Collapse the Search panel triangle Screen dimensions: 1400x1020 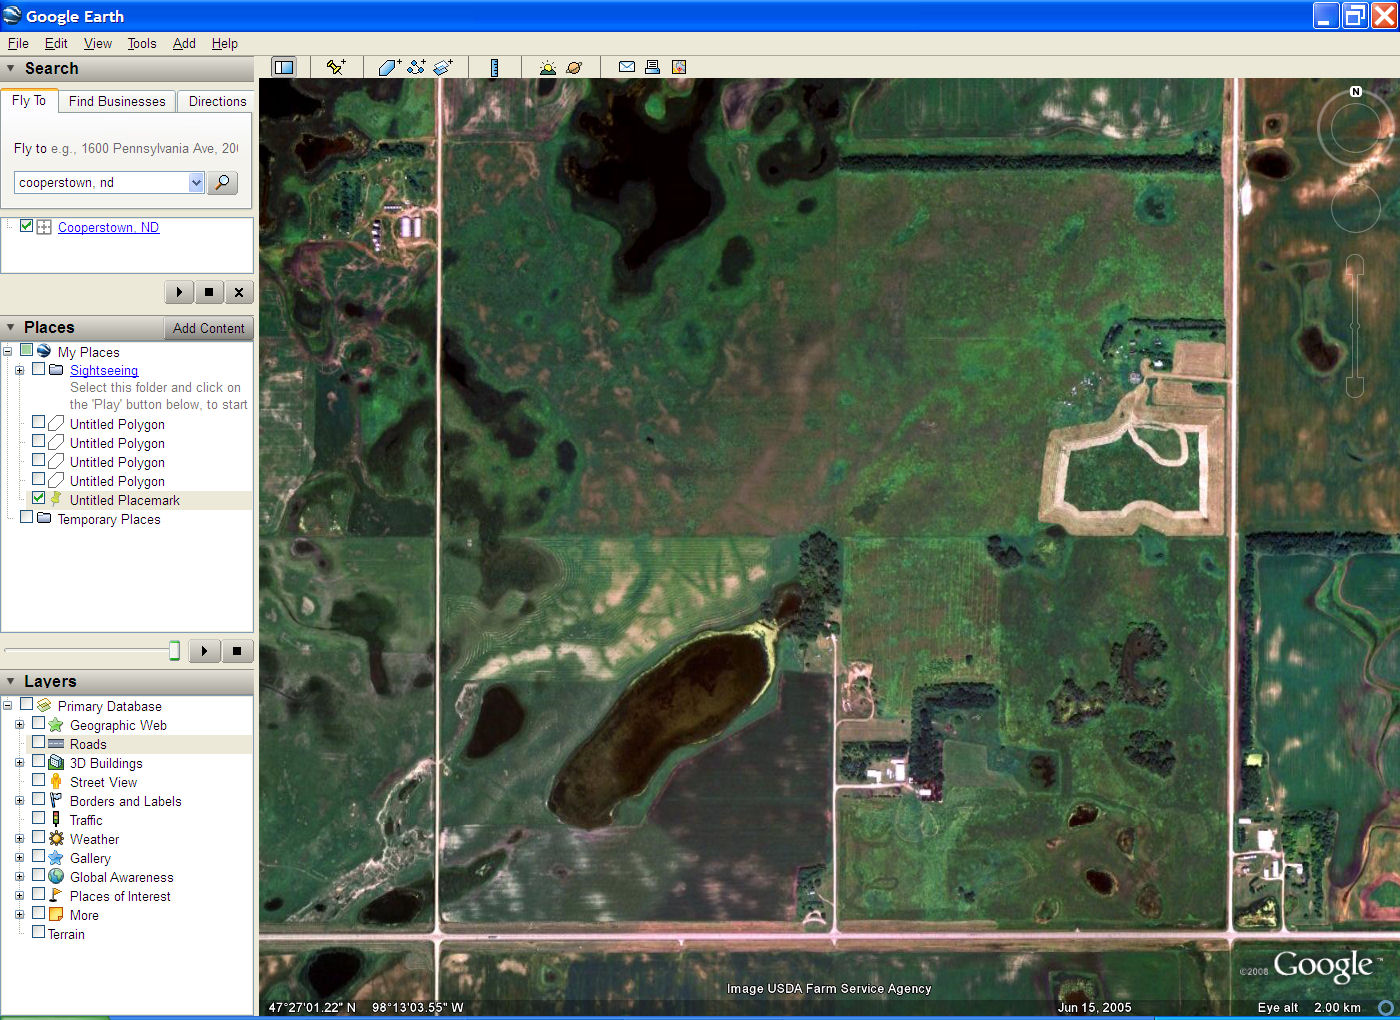(x=10, y=69)
